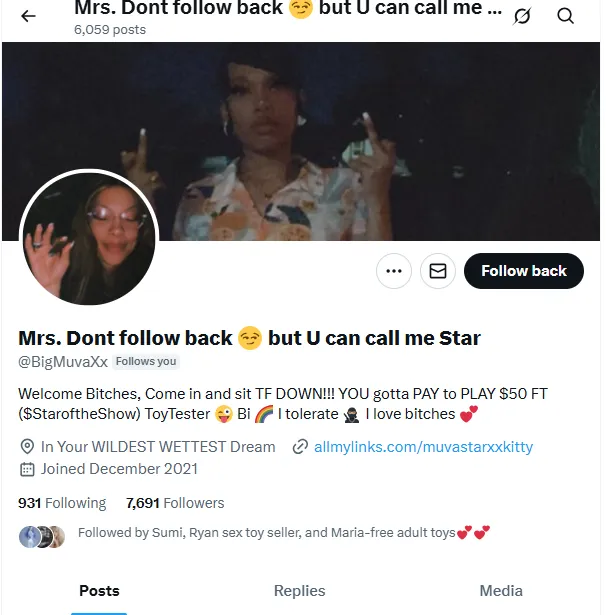
Task: Switch to the Replies tab
Action: (300, 591)
